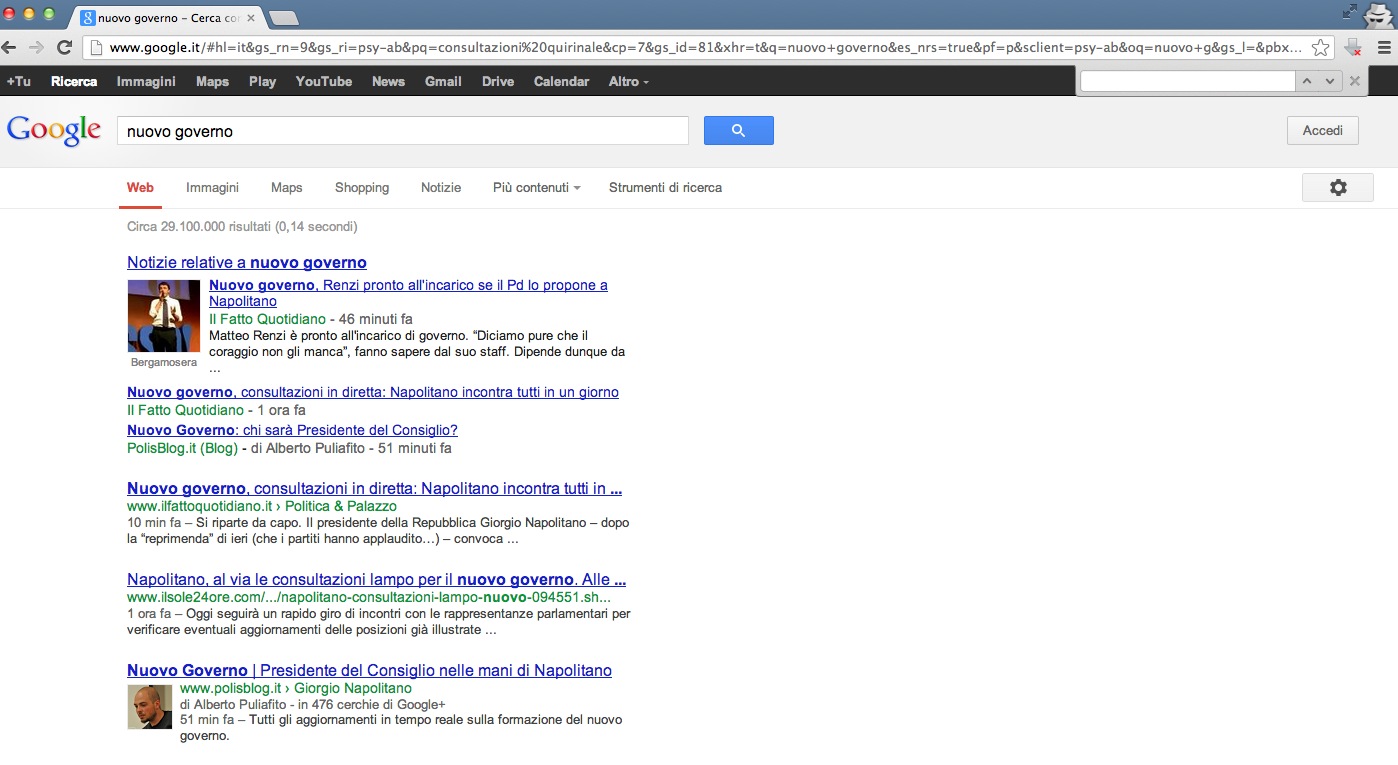Click 'Il Fatto Quotidiano - 46 minuti fa' source
1398x765 pixels.
pyautogui.click(x=311, y=320)
